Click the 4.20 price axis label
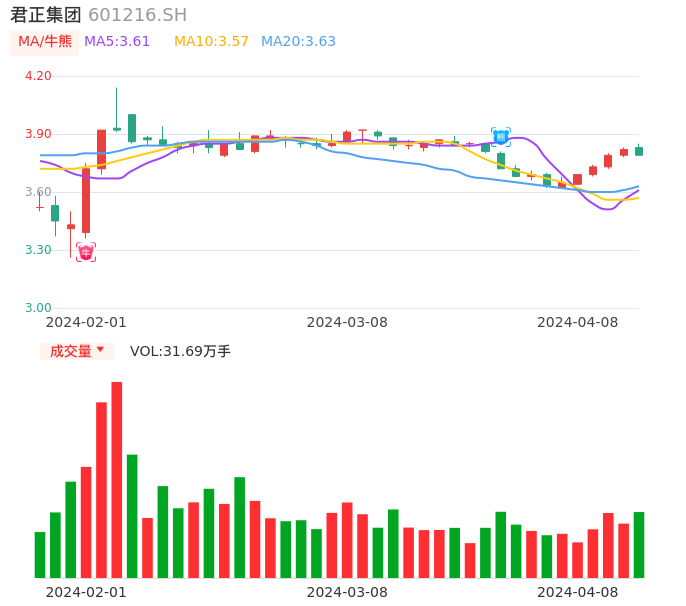The width and height of the screenshot is (686, 606). [38, 76]
